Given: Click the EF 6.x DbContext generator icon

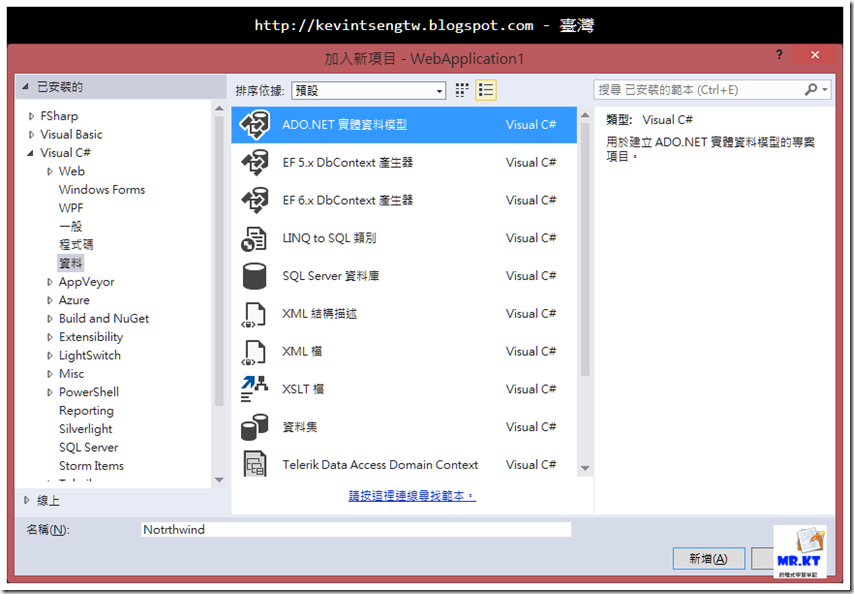Looking at the screenshot, I should (x=255, y=200).
